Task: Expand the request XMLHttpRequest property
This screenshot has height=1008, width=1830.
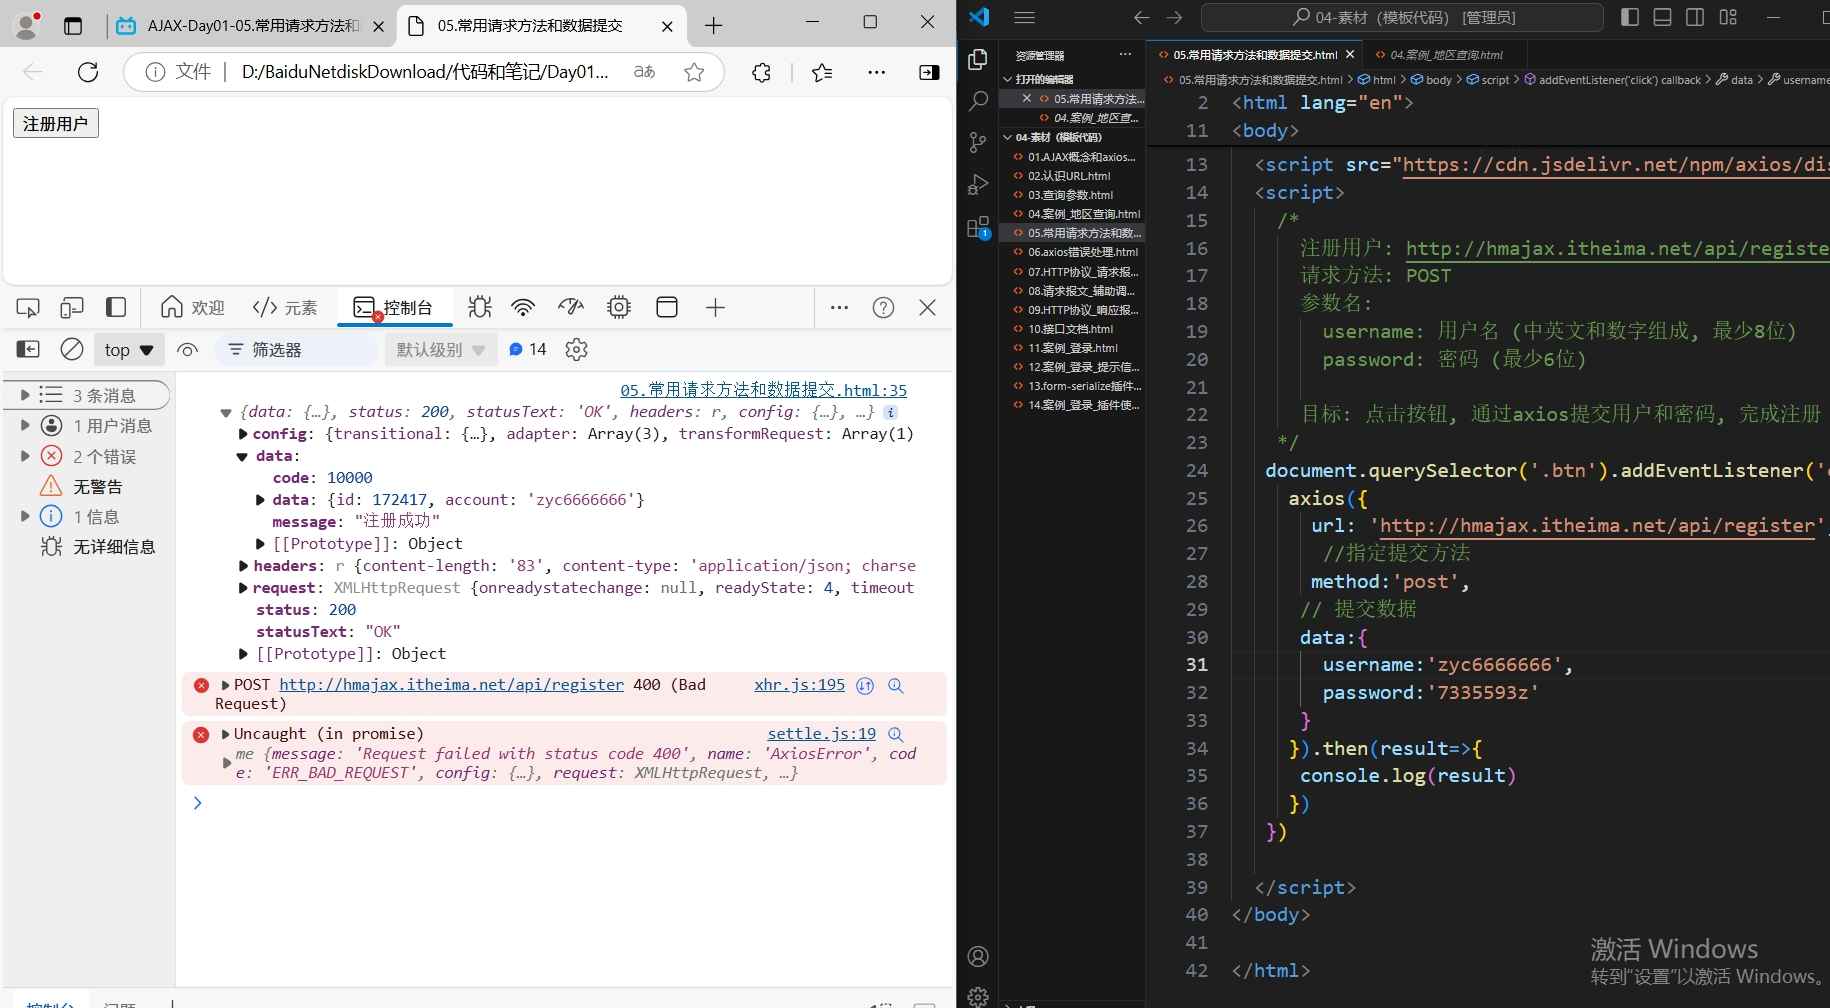Action: (x=243, y=588)
